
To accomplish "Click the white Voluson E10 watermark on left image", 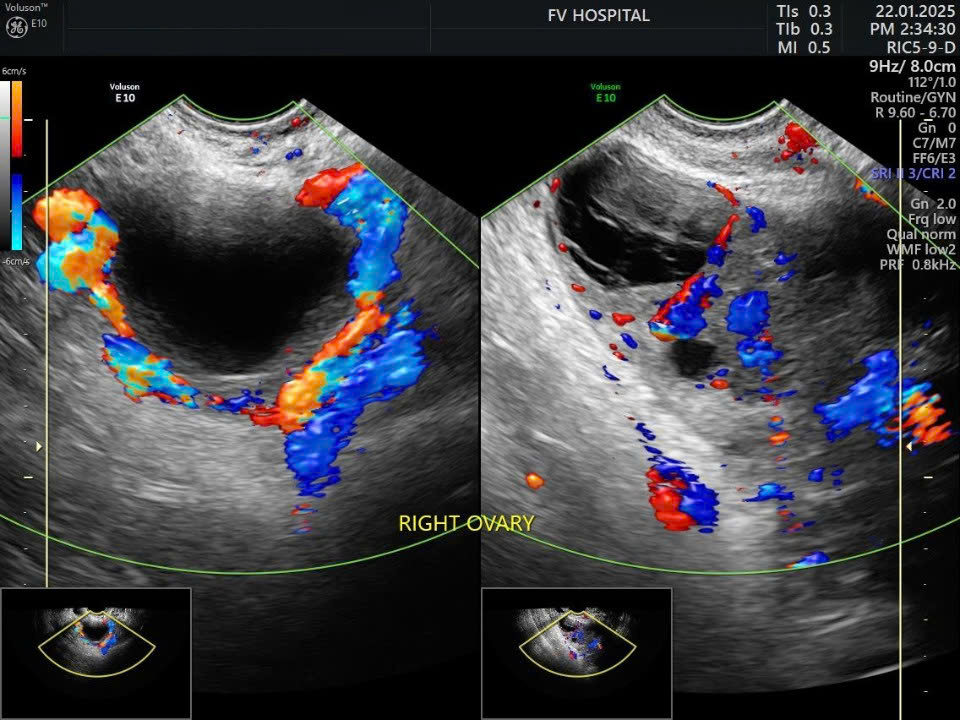I will click(x=126, y=92).
